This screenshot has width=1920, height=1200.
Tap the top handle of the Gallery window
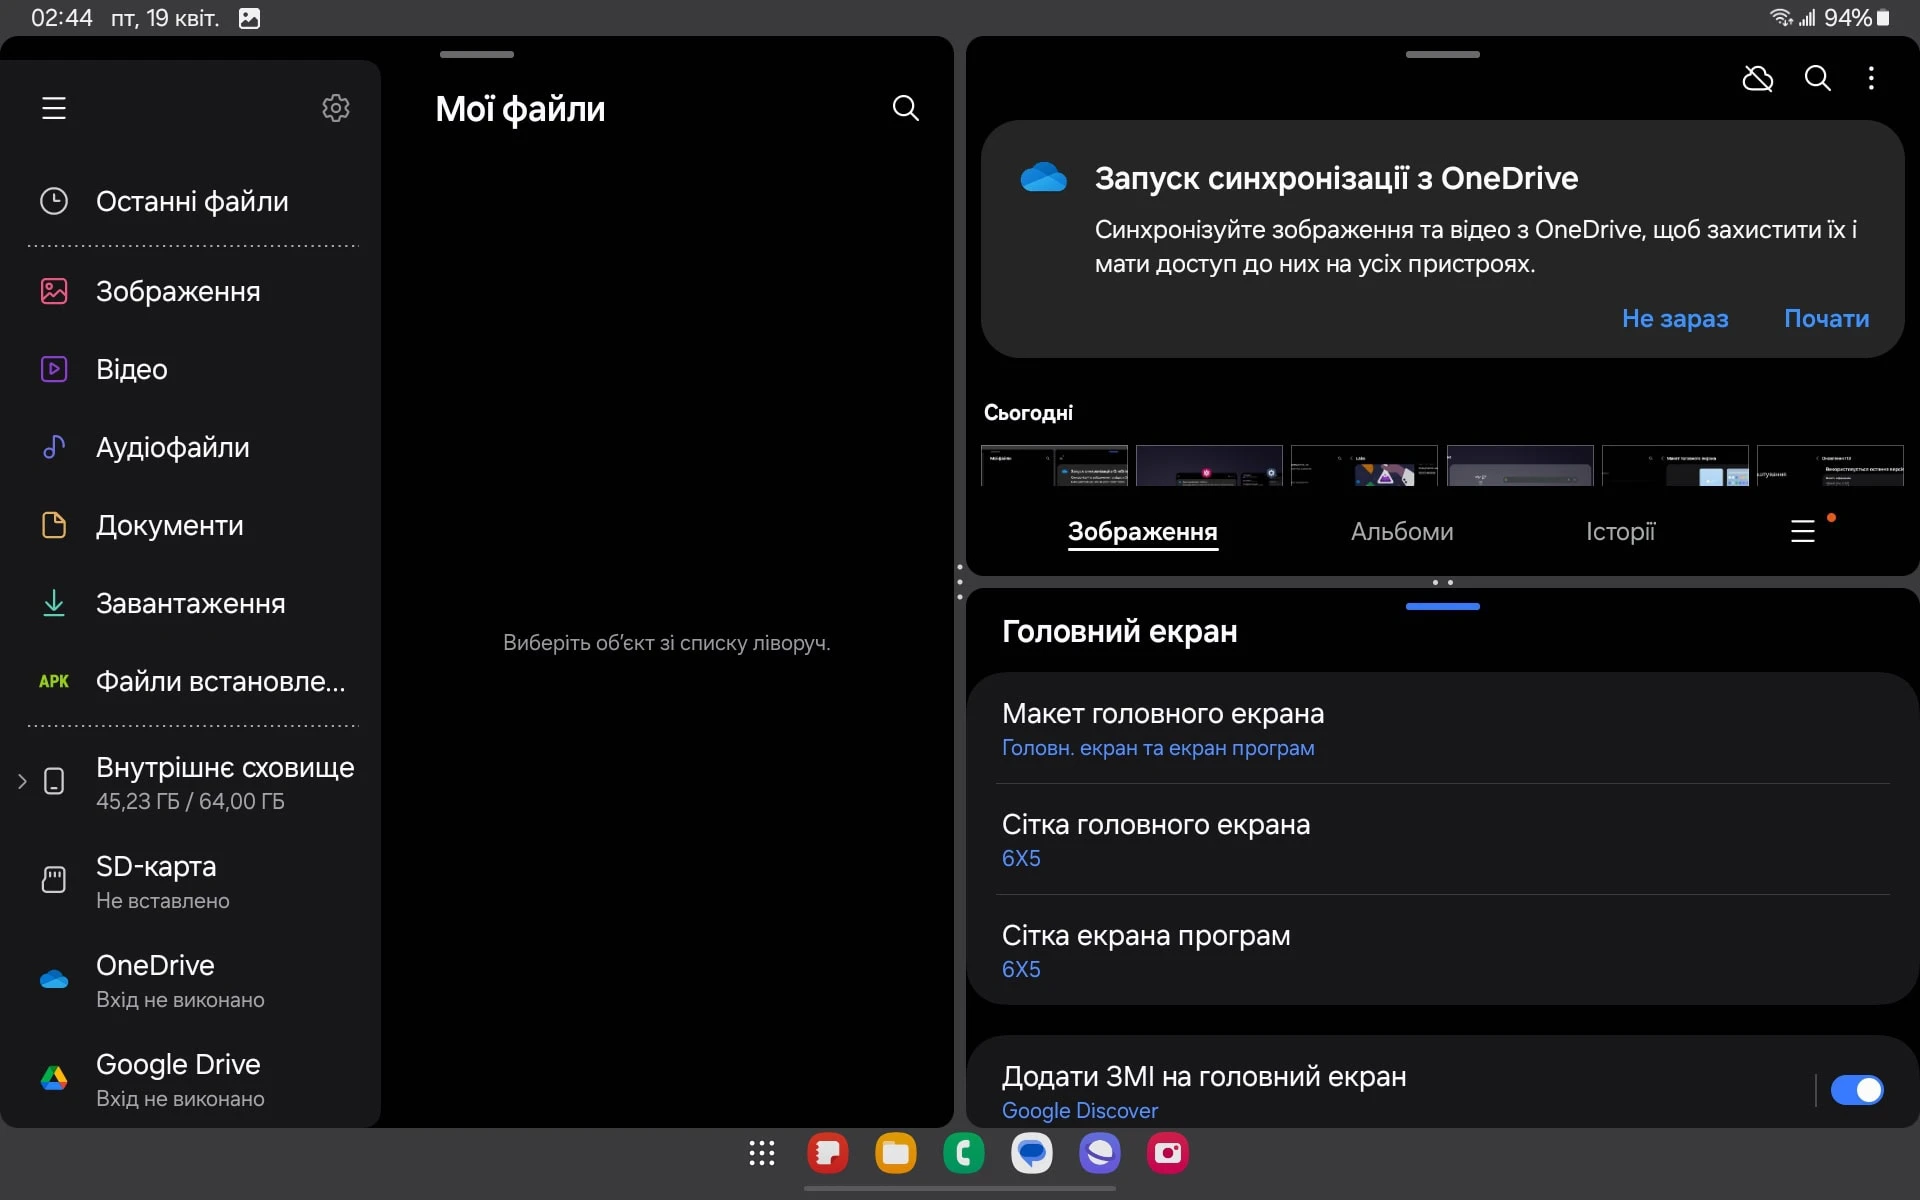pyautogui.click(x=1443, y=54)
